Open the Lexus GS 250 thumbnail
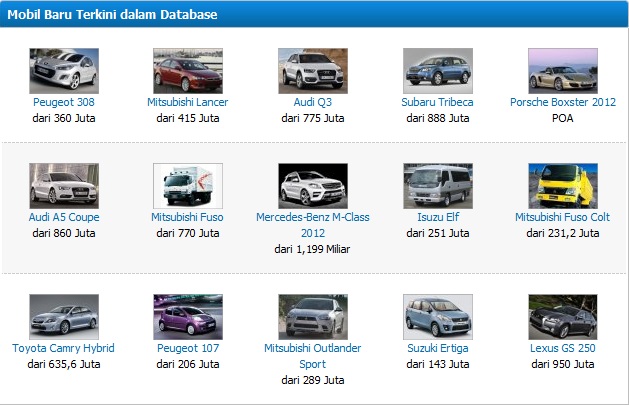 (563, 317)
